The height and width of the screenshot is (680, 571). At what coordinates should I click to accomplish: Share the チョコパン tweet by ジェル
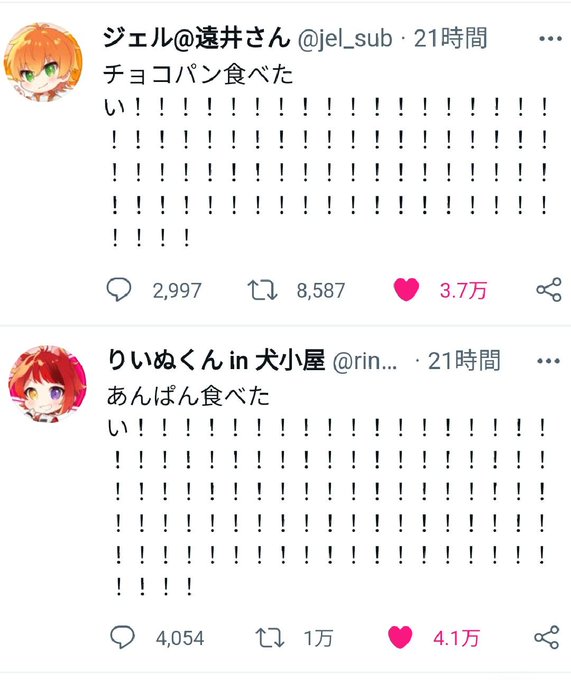point(549,290)
